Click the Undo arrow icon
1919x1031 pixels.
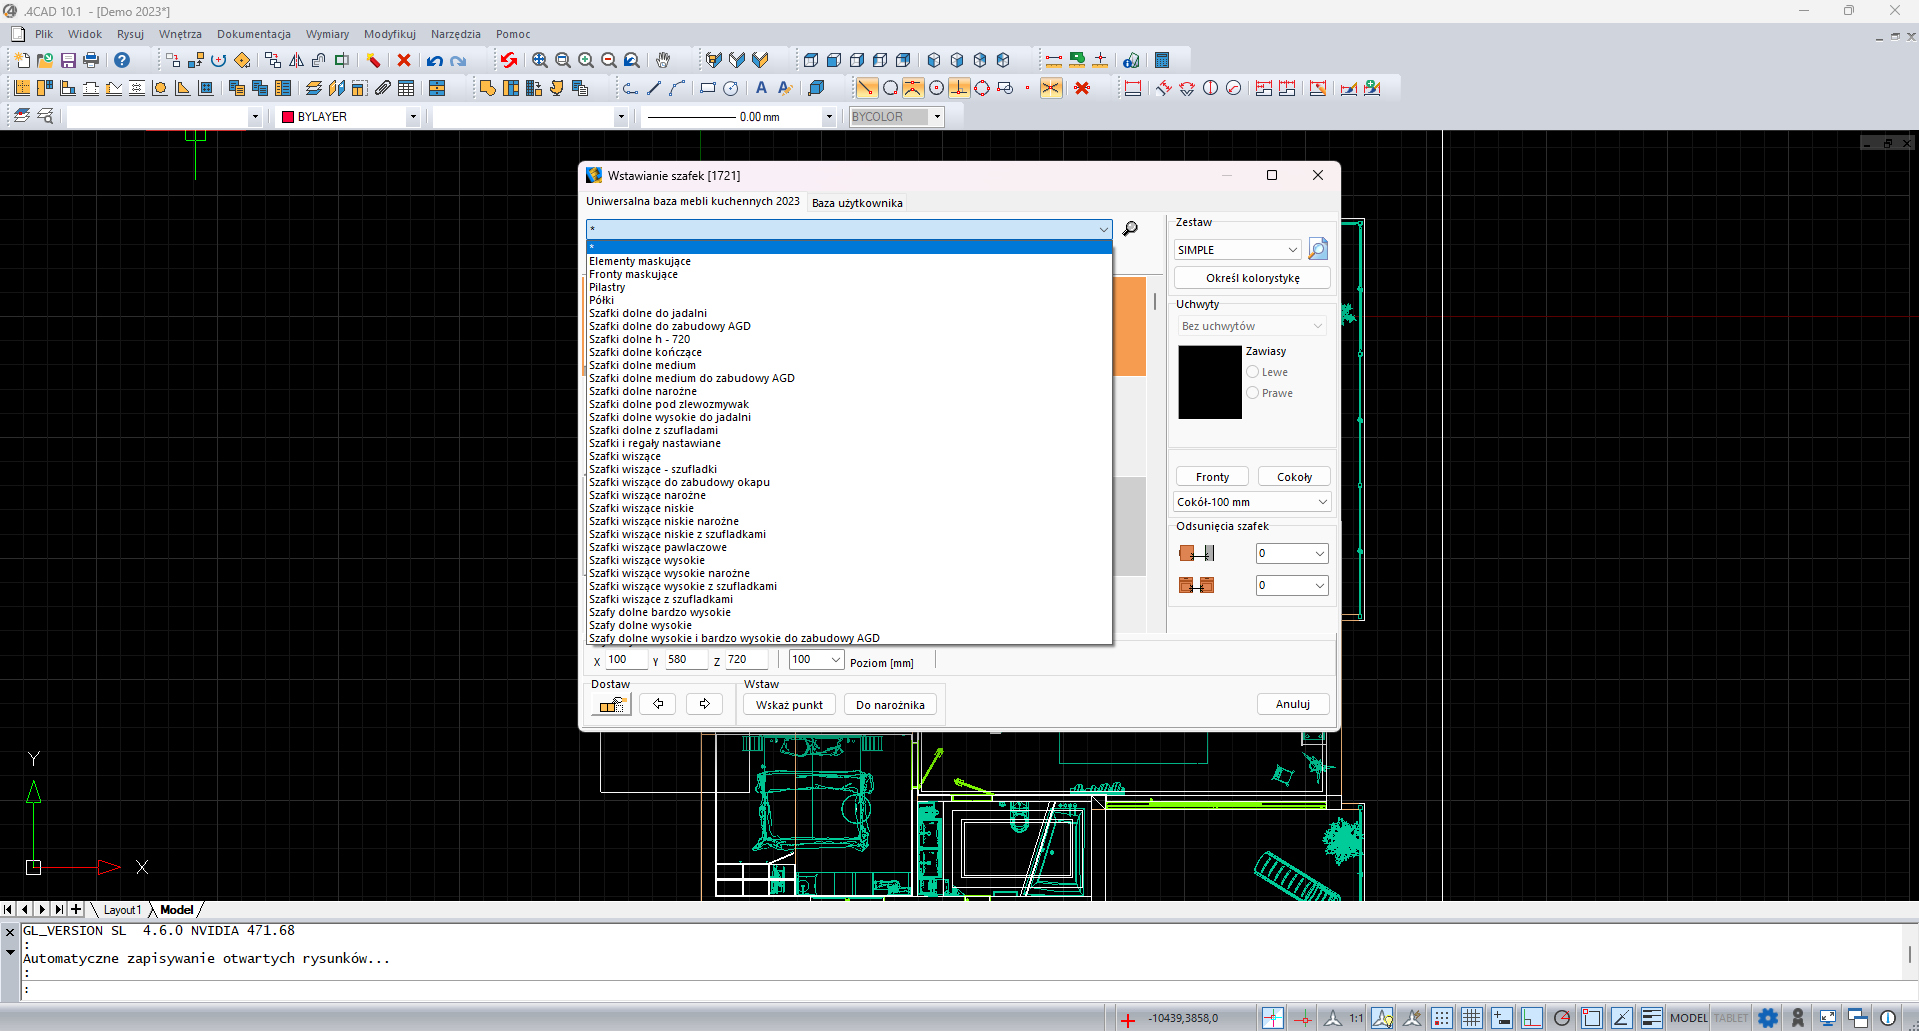coord(434,61)
